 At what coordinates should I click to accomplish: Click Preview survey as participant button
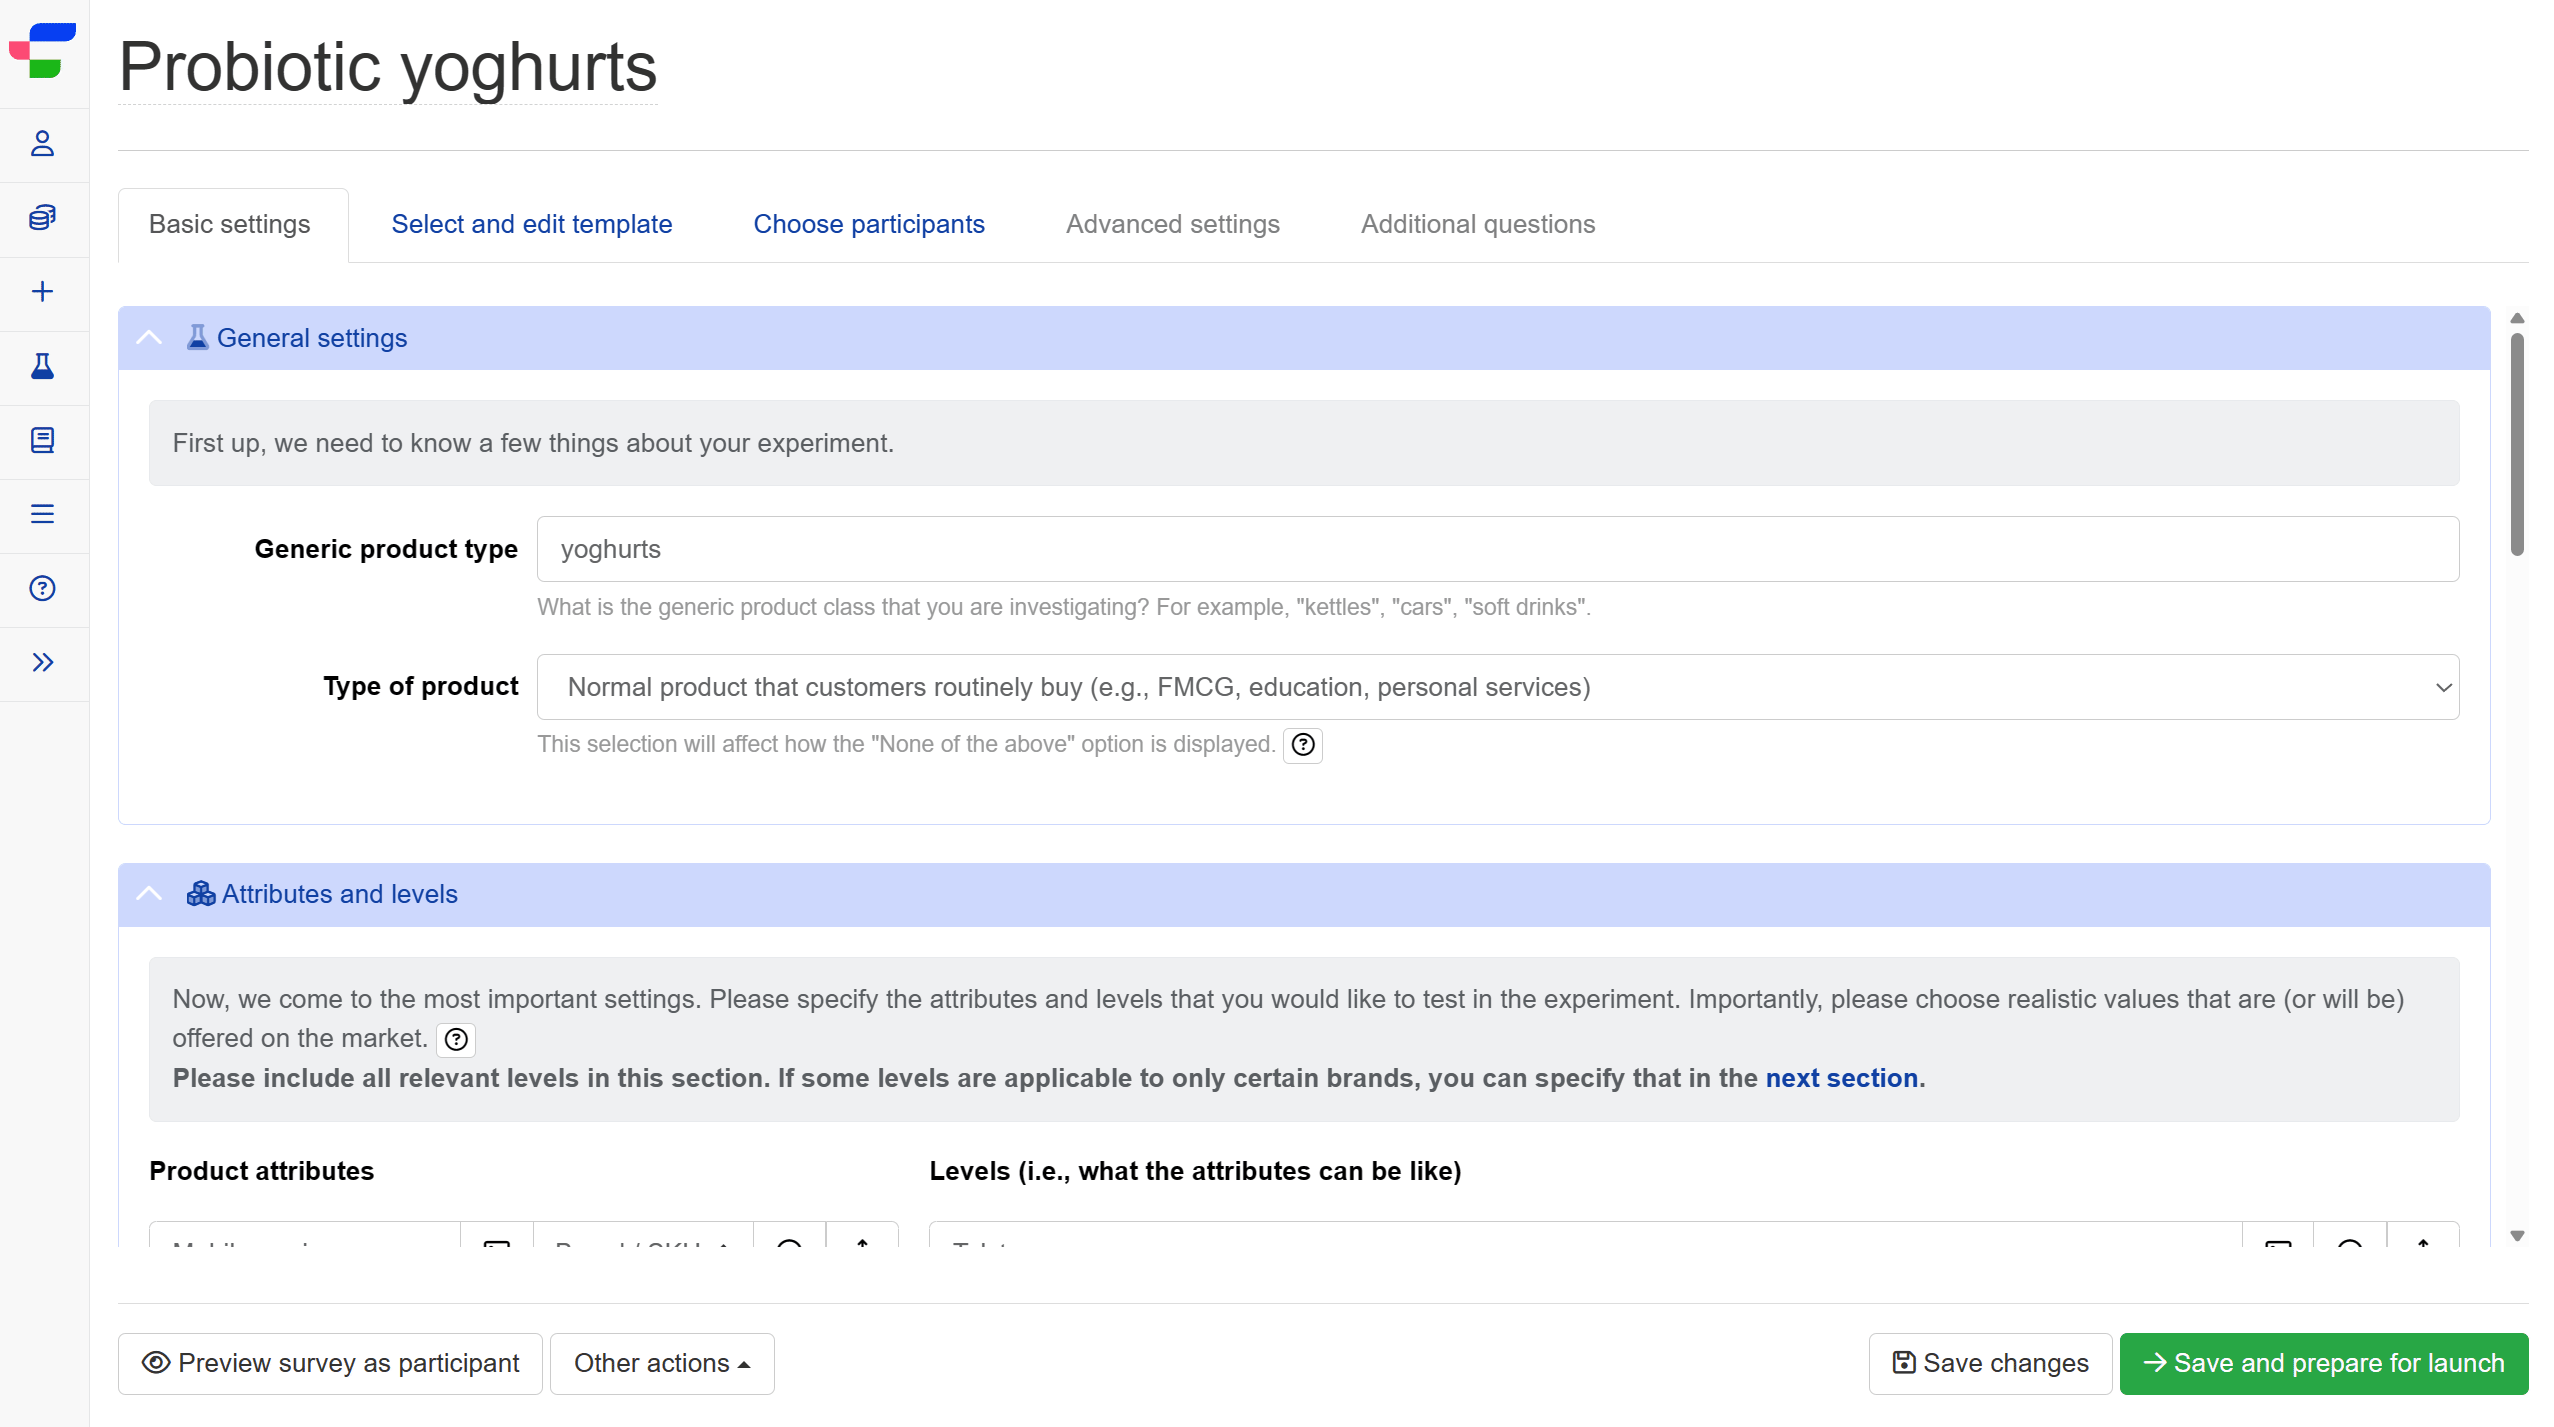coord(330,1364)
